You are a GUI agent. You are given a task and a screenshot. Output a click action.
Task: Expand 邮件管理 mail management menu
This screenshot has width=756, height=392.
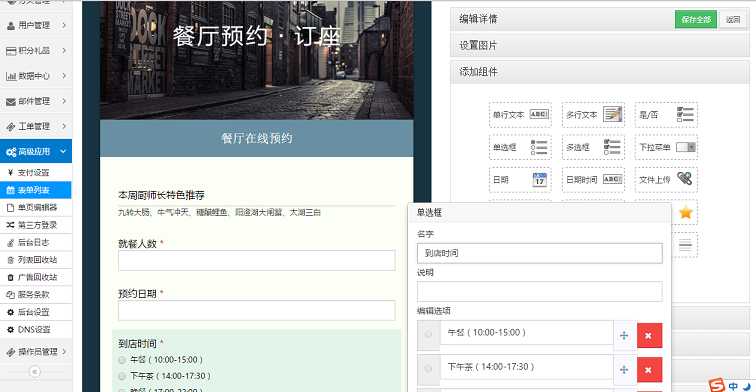tap(36, 101)
